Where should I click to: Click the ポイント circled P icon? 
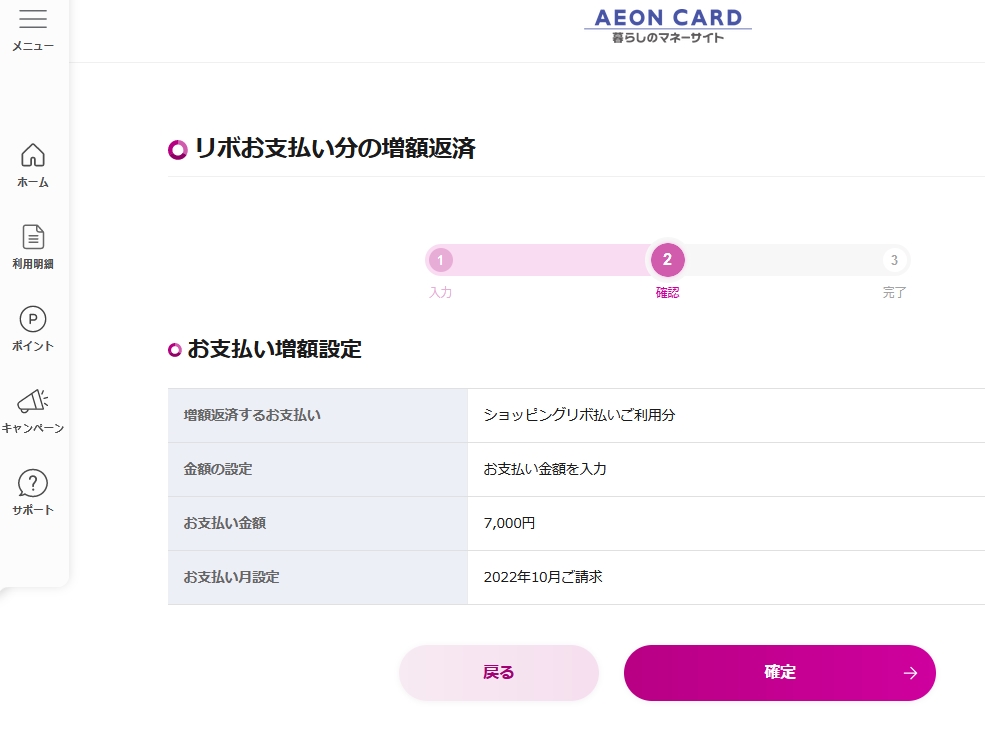[33, 319]
